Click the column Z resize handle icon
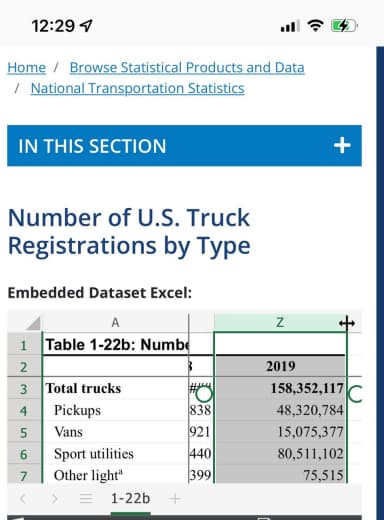 click(347, 323)
